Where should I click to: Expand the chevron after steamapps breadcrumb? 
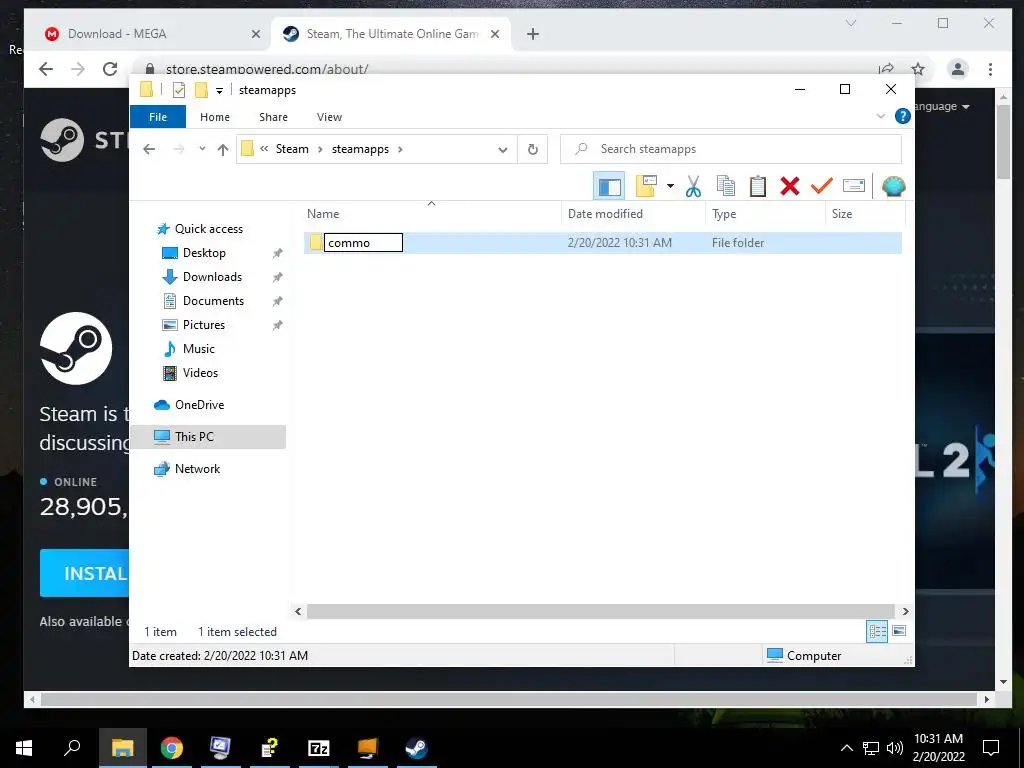point(400,149)
